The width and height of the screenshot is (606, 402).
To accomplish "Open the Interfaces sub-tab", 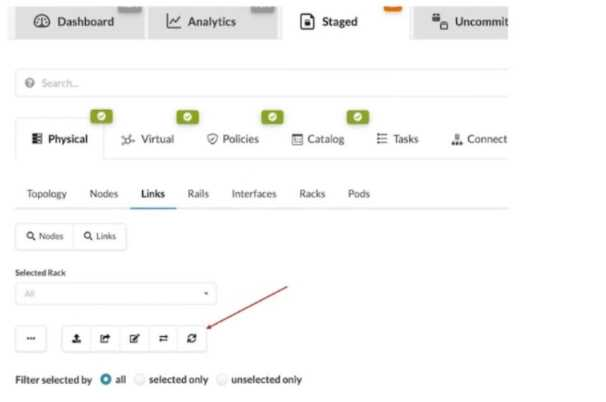I will (x=254, y=194).
